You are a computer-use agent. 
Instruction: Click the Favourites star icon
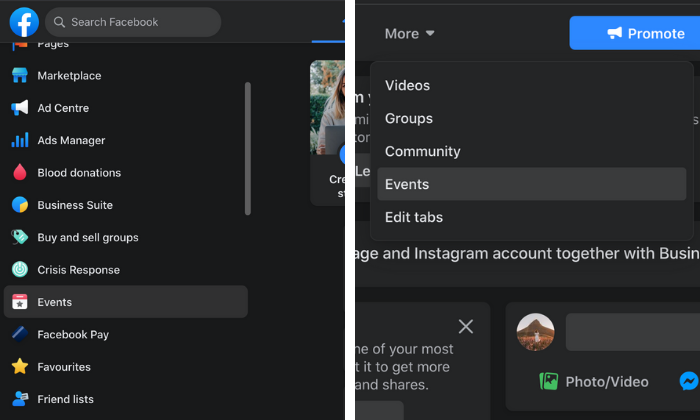pos(20,366)
